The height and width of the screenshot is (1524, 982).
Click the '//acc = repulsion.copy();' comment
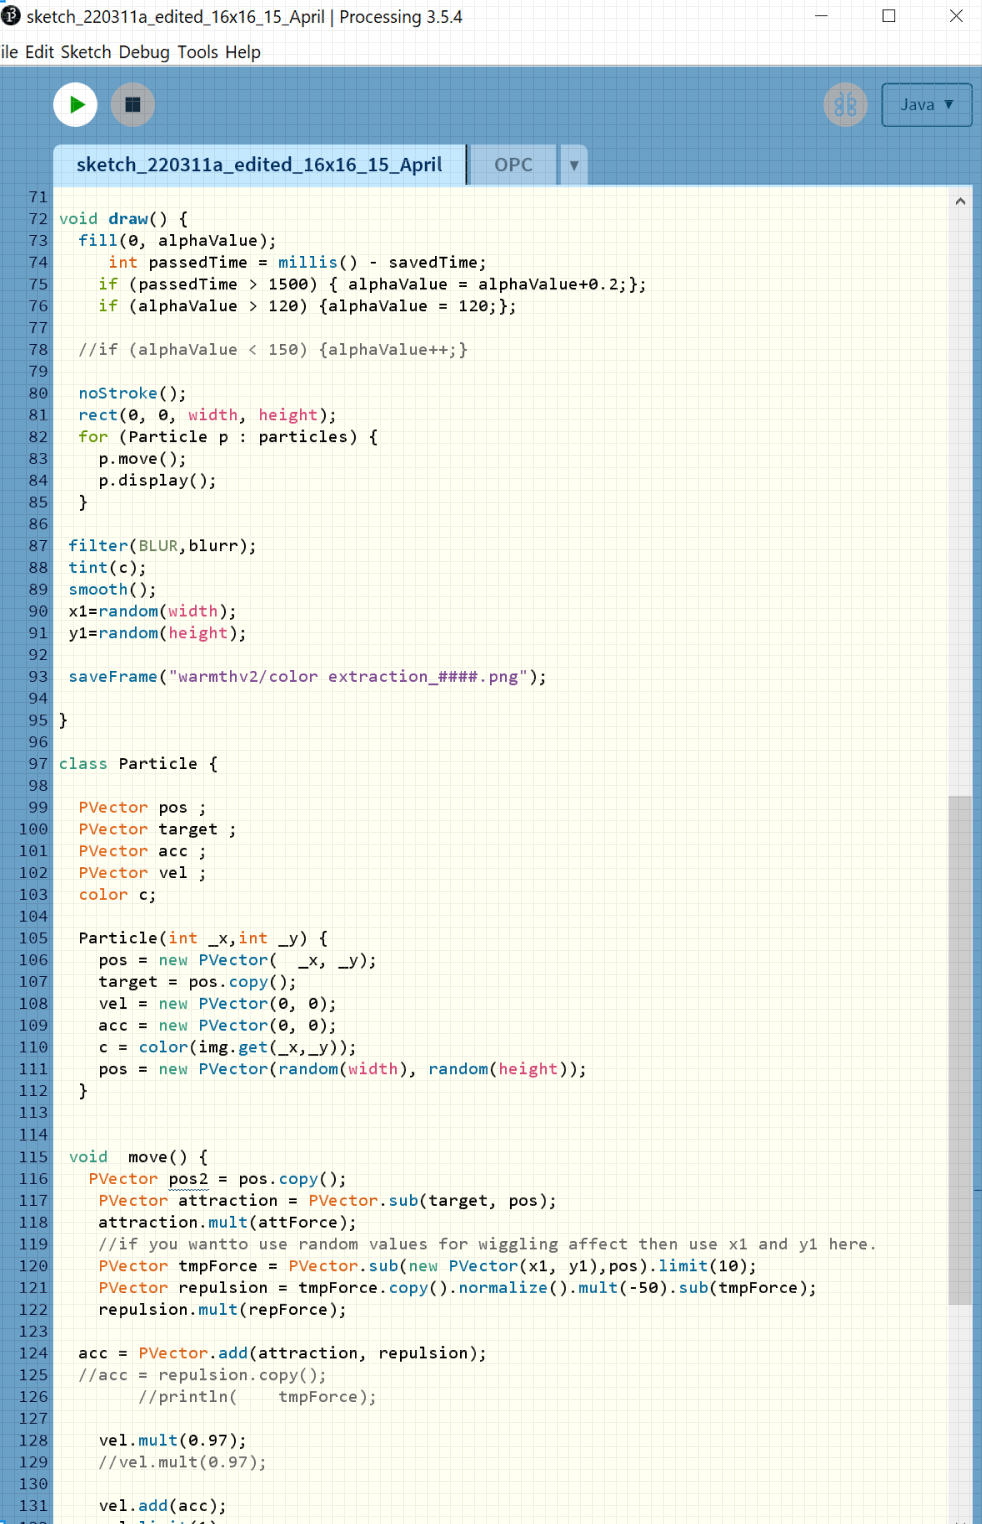point(202,1377)
